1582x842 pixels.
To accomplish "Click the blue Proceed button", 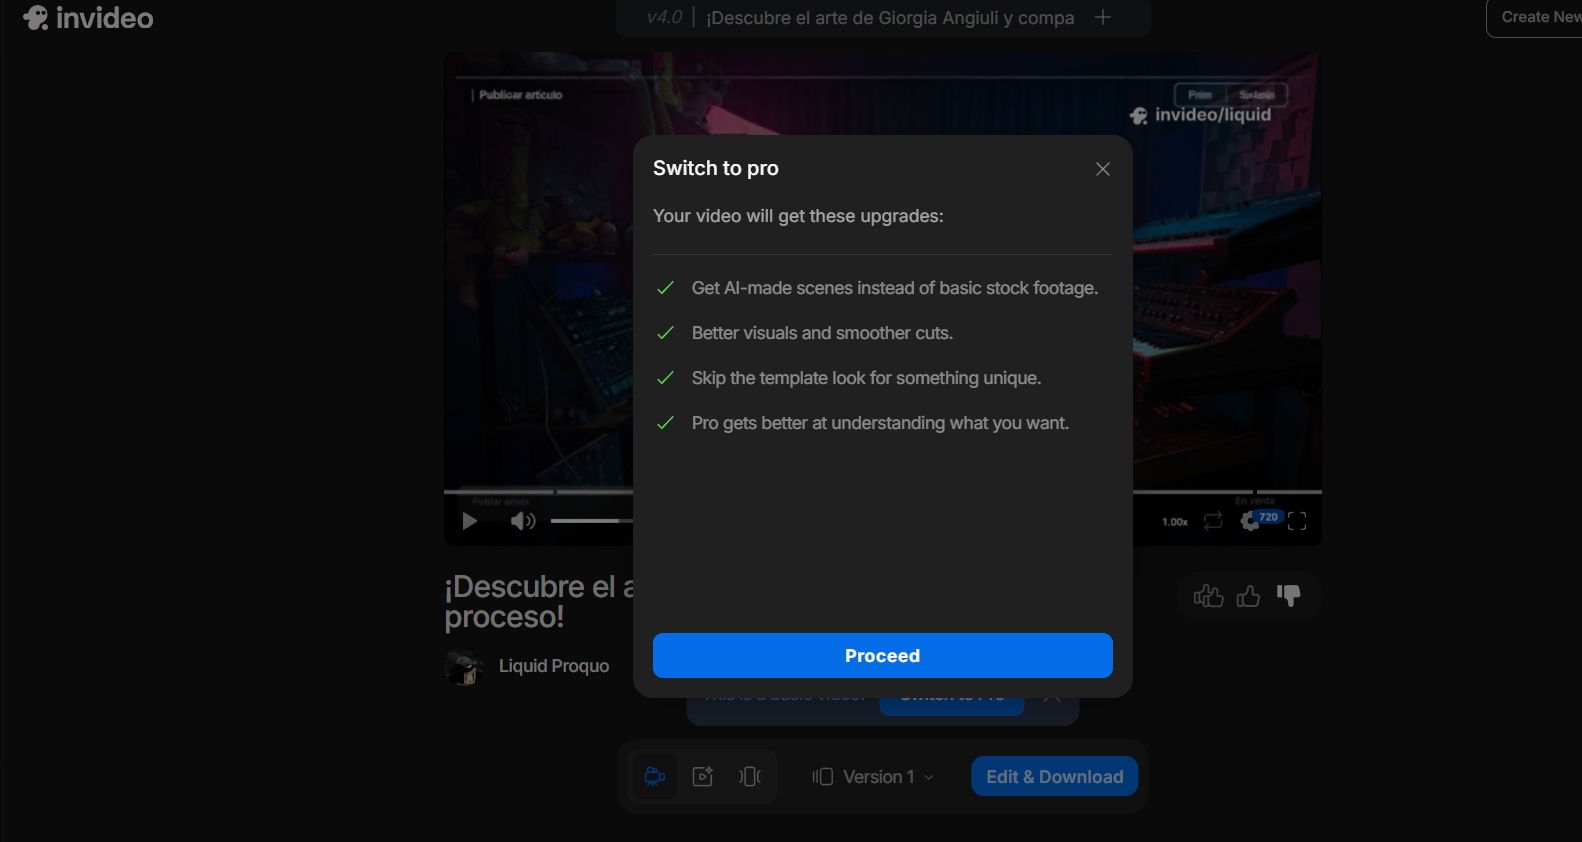I will coord(882,656).
